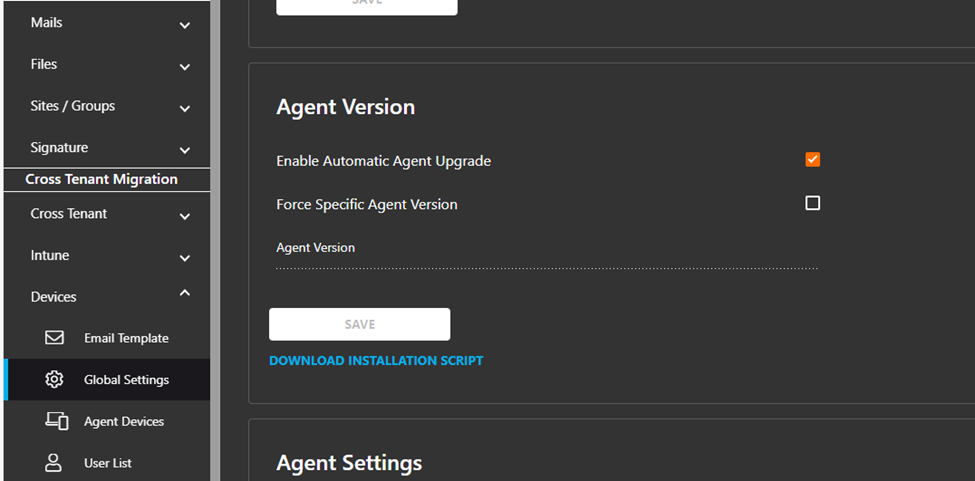Expand Sites / Groups chevron
The width and height of the screenshot is (975, 481).
pyautogui.click(x=185, y=109)
